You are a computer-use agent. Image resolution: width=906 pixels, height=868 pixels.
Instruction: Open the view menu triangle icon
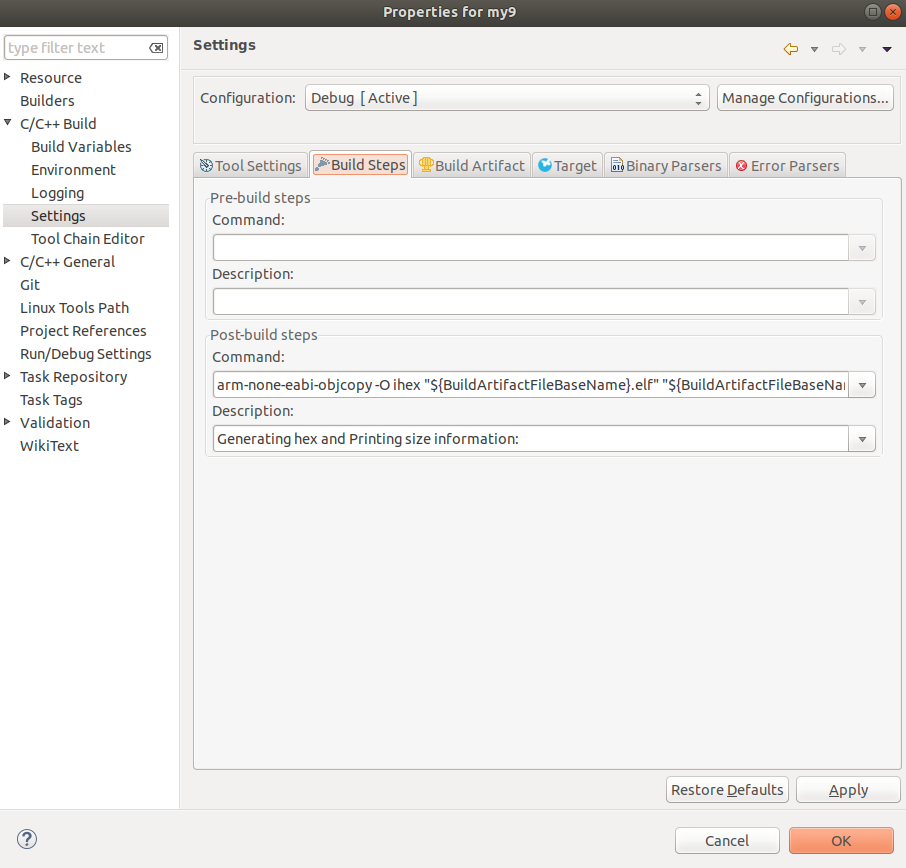pyautogui.click(x=886, y=49)
